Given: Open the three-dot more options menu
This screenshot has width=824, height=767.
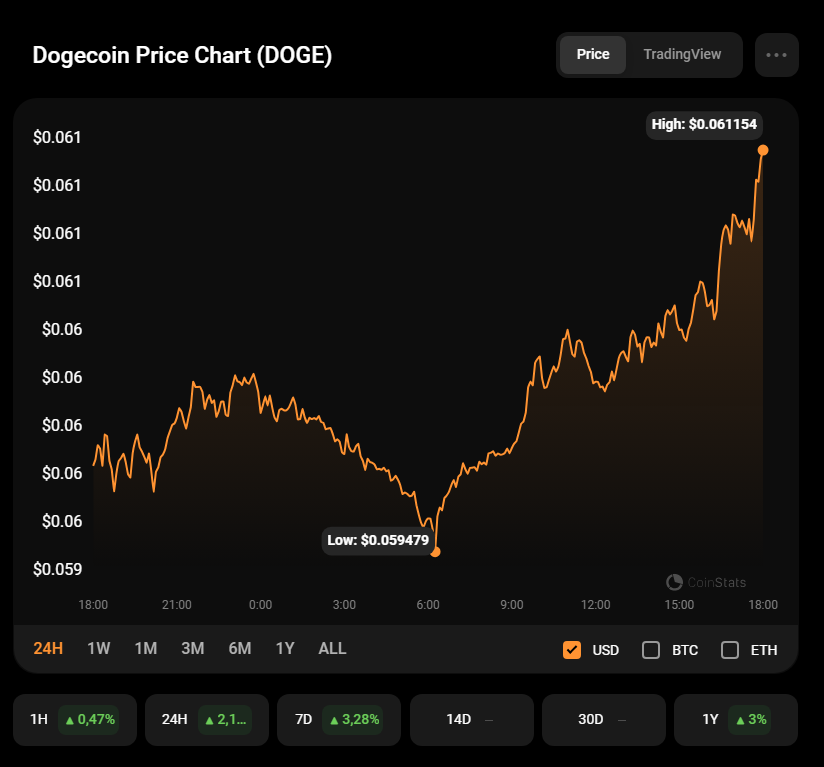Looking at the screenshot, I should (776, 55).
